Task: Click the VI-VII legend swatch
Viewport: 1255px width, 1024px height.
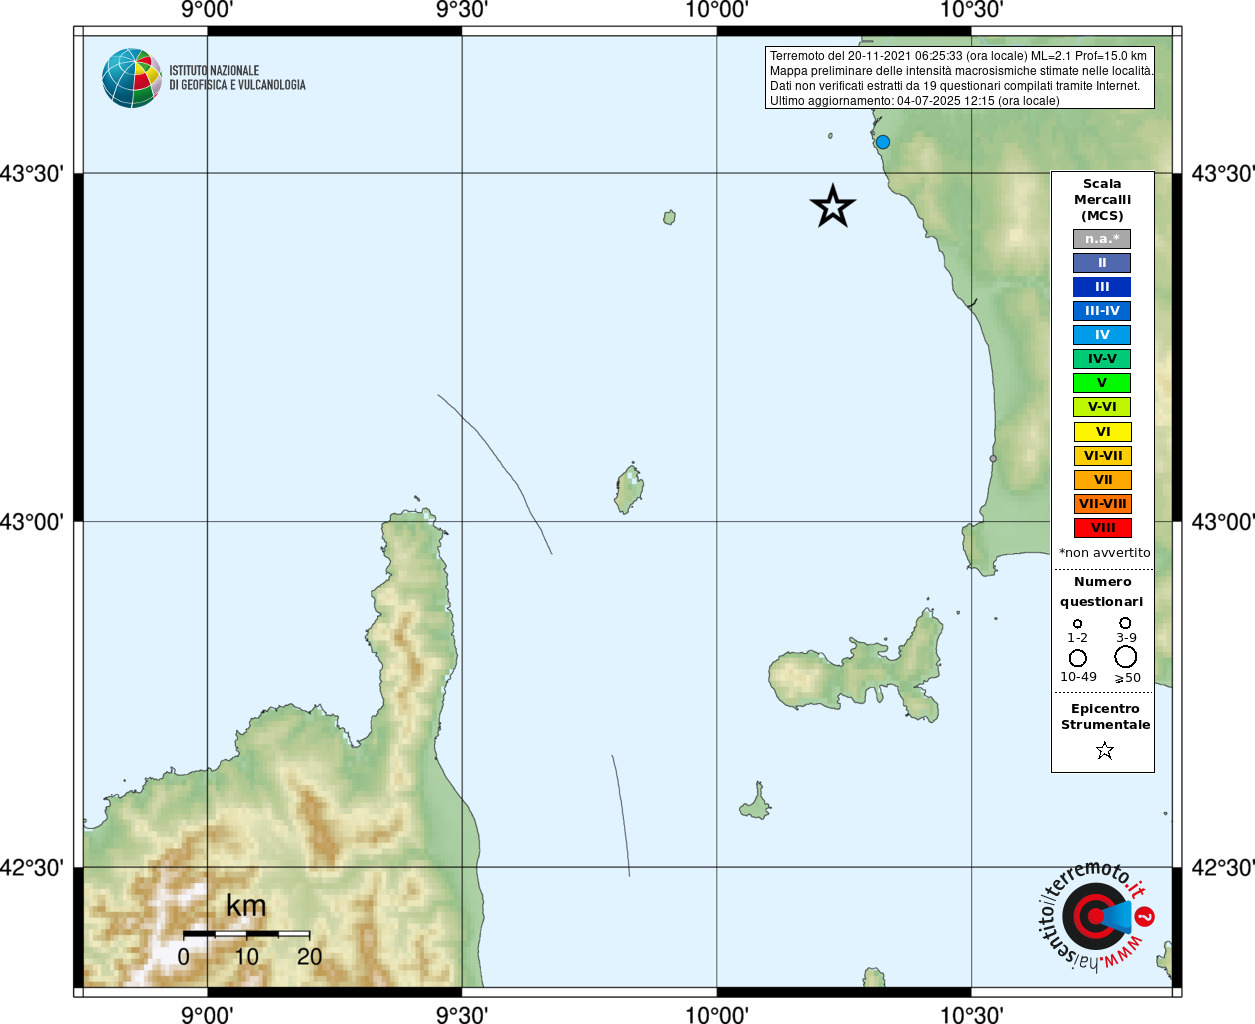Action: pyautogui.click(x=1102, y=456)
